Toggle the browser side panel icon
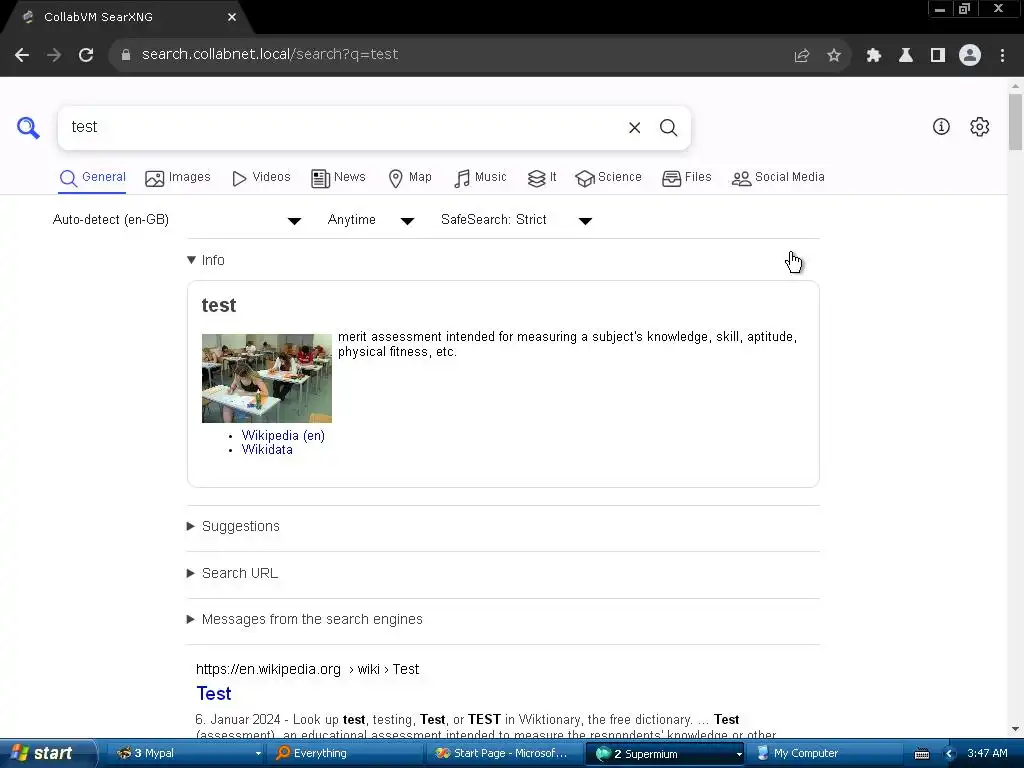 point(938,56)
